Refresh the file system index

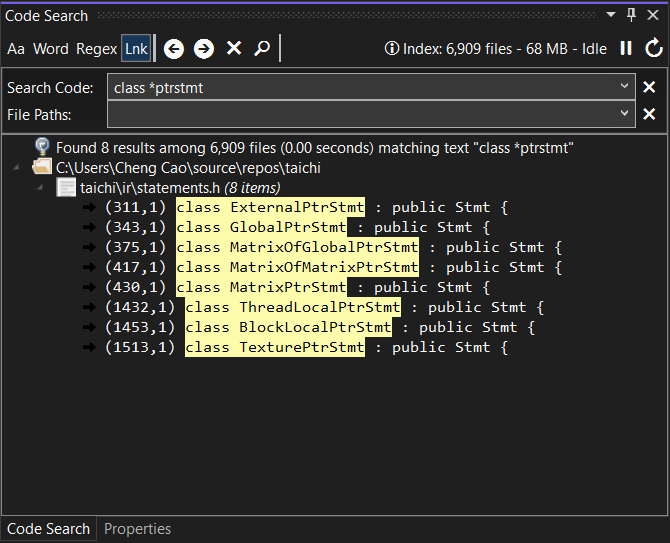[653, 48]
